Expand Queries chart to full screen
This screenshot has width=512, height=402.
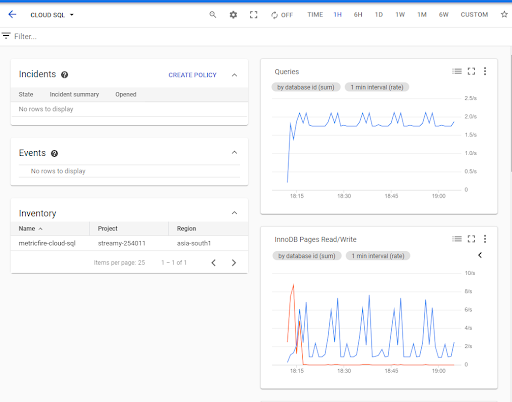pos(471,71)
